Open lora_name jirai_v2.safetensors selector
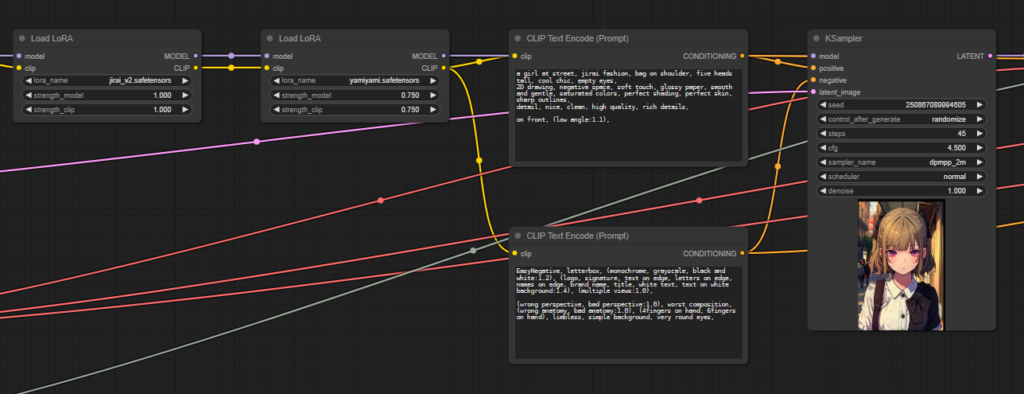The image size is (1024, 394). pyautogui.click(x=107, y=80)
